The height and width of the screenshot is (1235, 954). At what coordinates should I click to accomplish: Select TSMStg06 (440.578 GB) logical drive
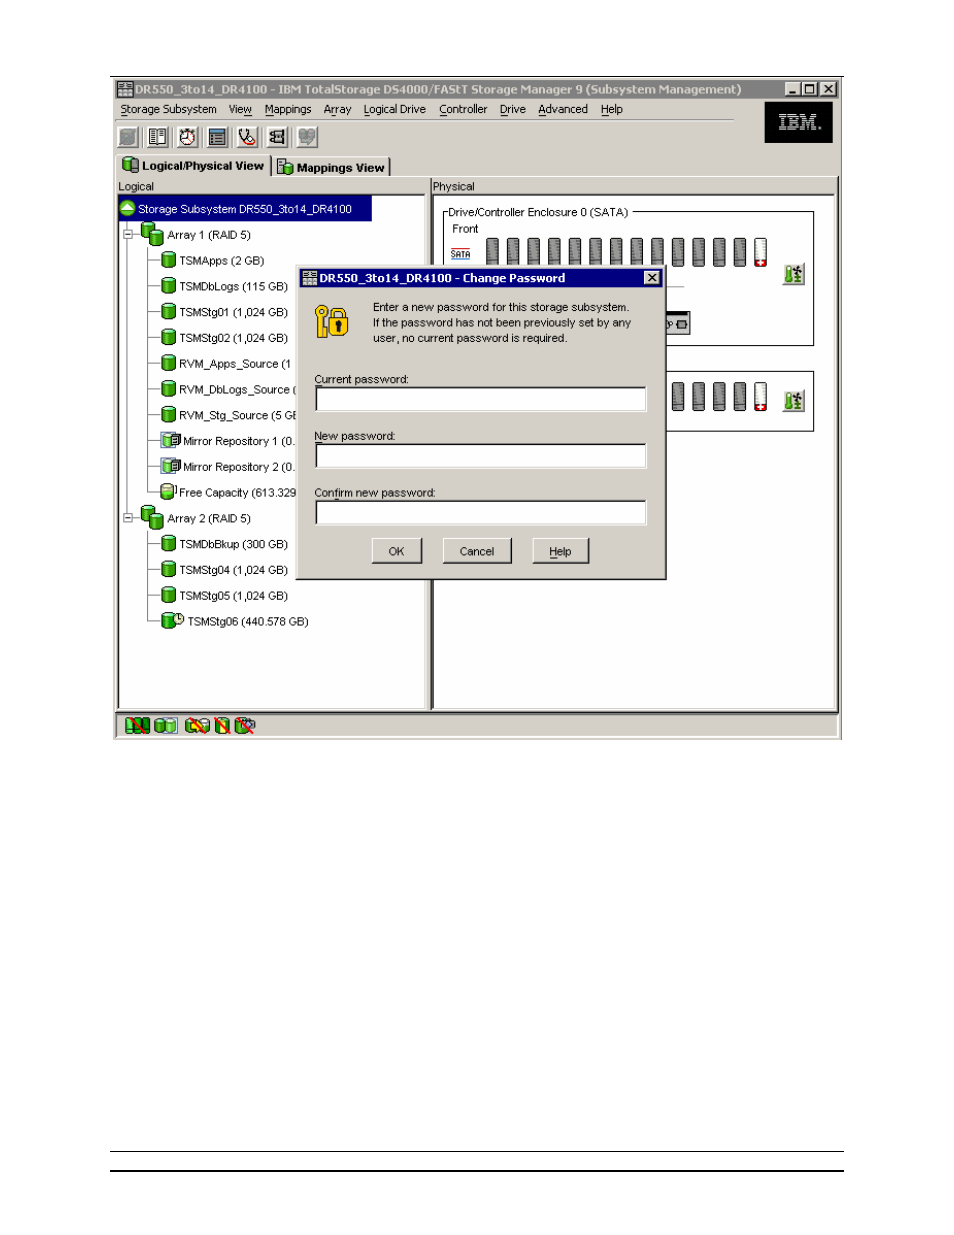coord(248,622)
